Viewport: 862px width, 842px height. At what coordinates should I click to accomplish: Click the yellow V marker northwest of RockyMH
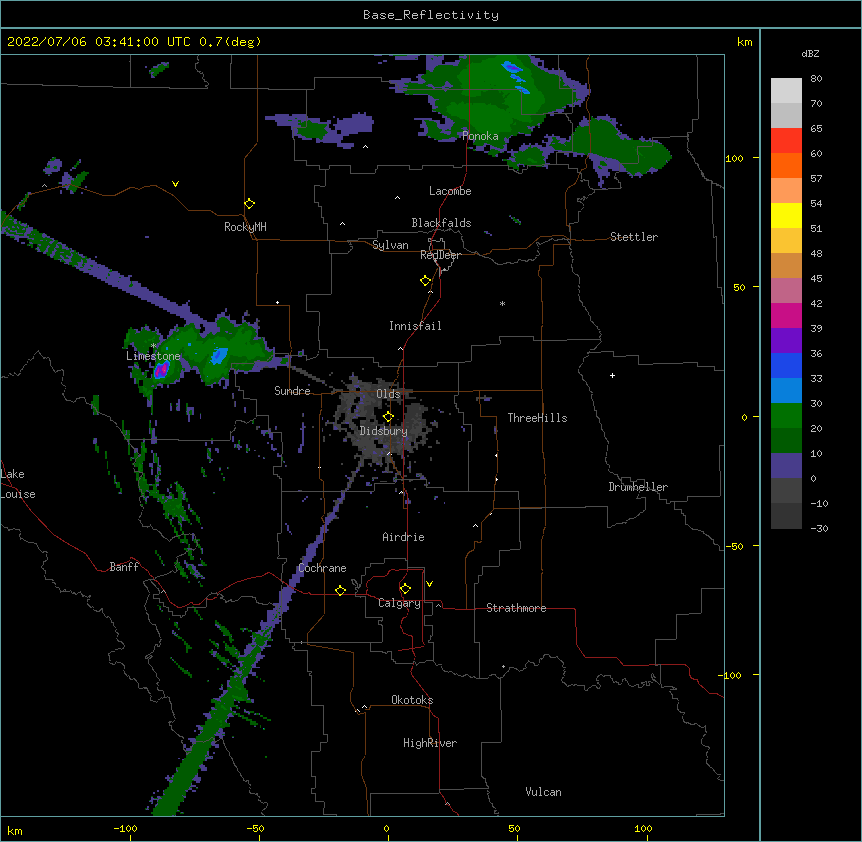coord(175,184)
